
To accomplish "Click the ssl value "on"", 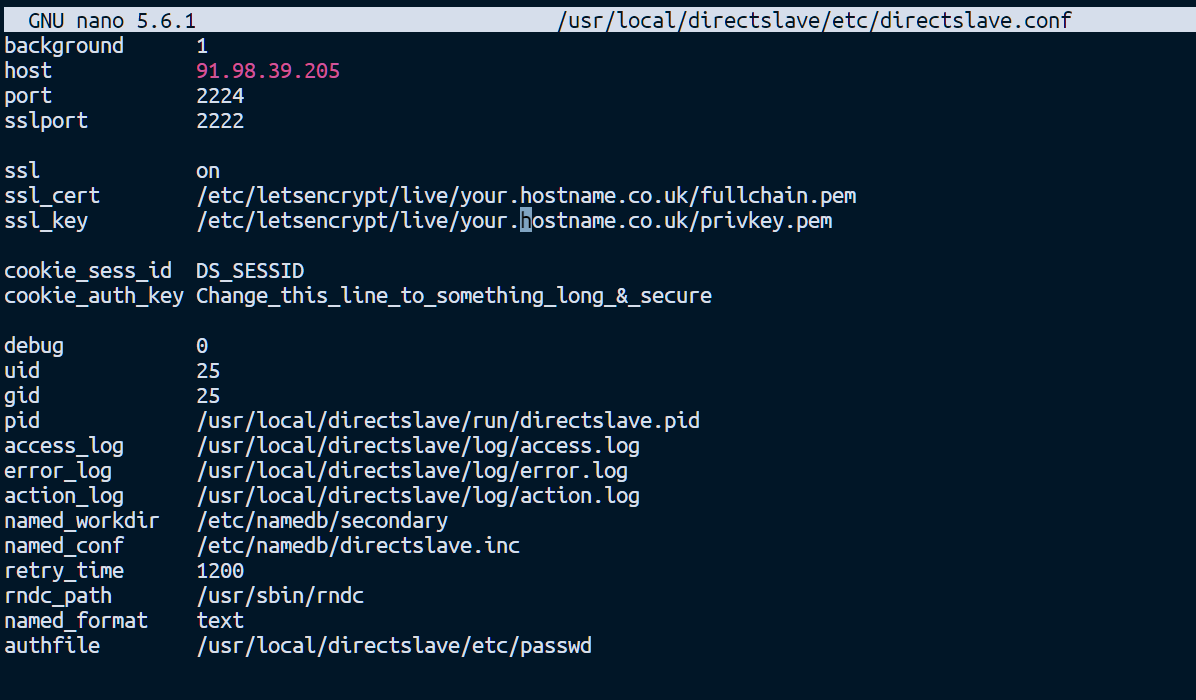I will point(208,171).
